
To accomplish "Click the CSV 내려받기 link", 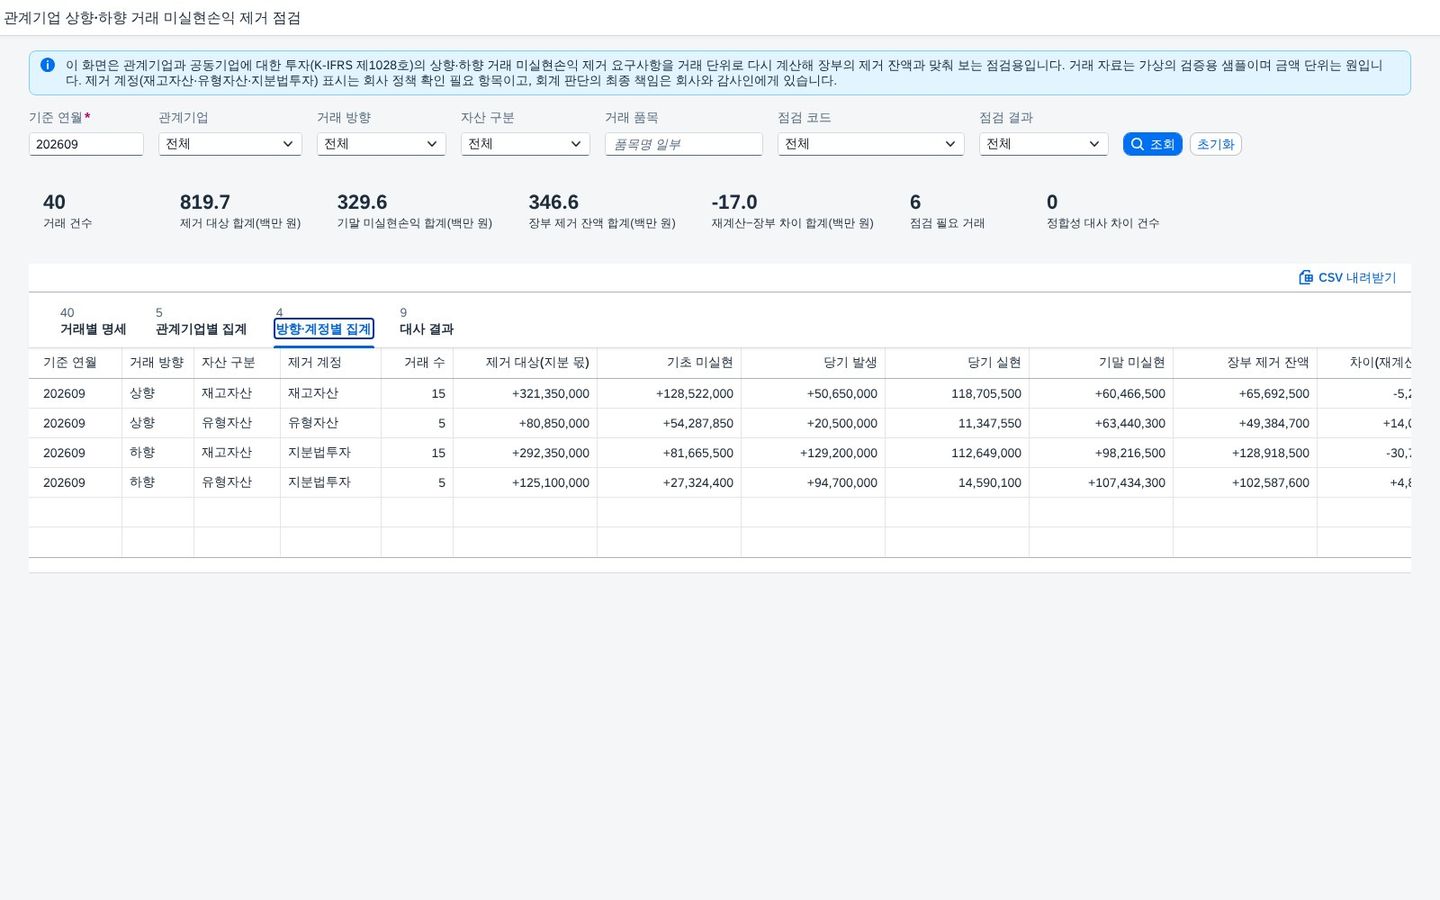I will 1347,277.
